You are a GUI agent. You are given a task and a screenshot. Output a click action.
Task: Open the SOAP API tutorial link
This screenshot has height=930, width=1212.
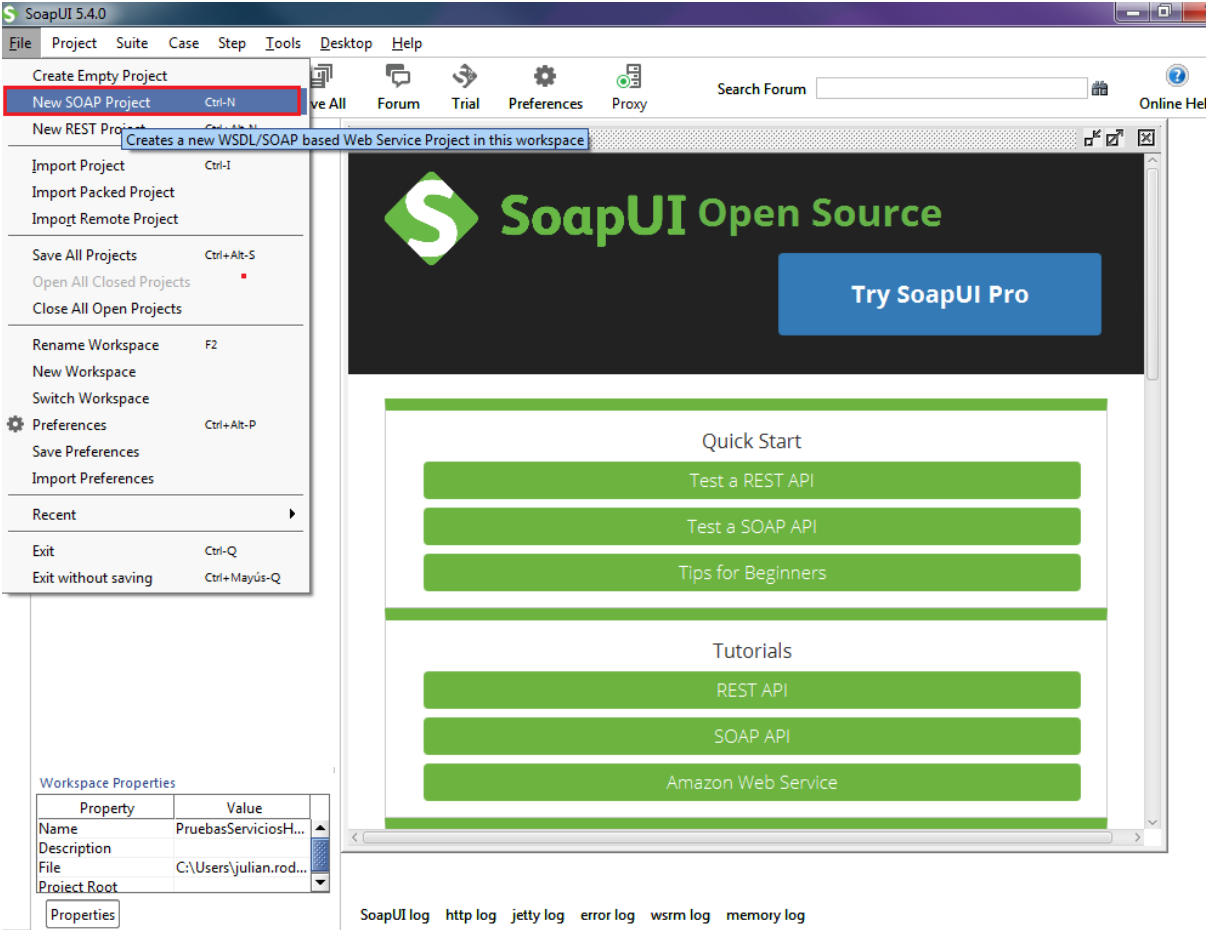(x=751, y=736)
